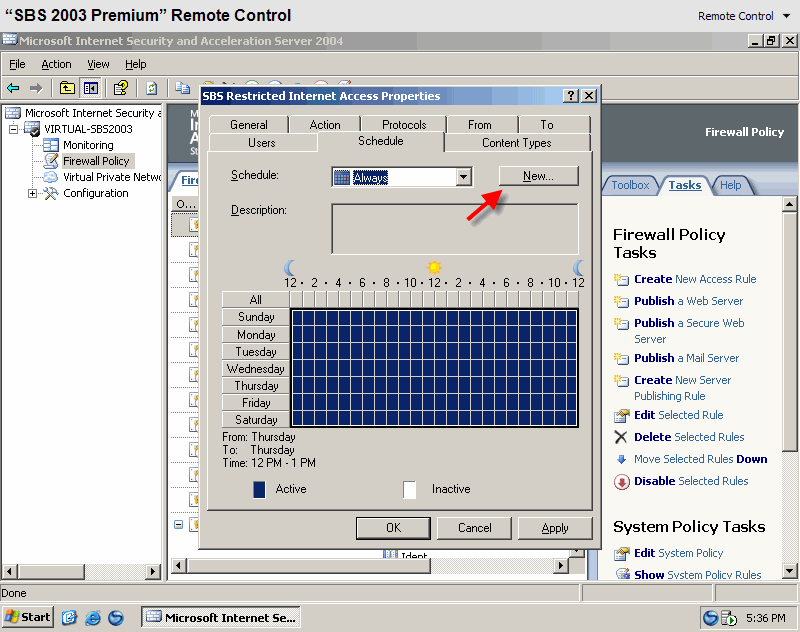
Task: Switch to the To tab
Action: coord(547,125)
